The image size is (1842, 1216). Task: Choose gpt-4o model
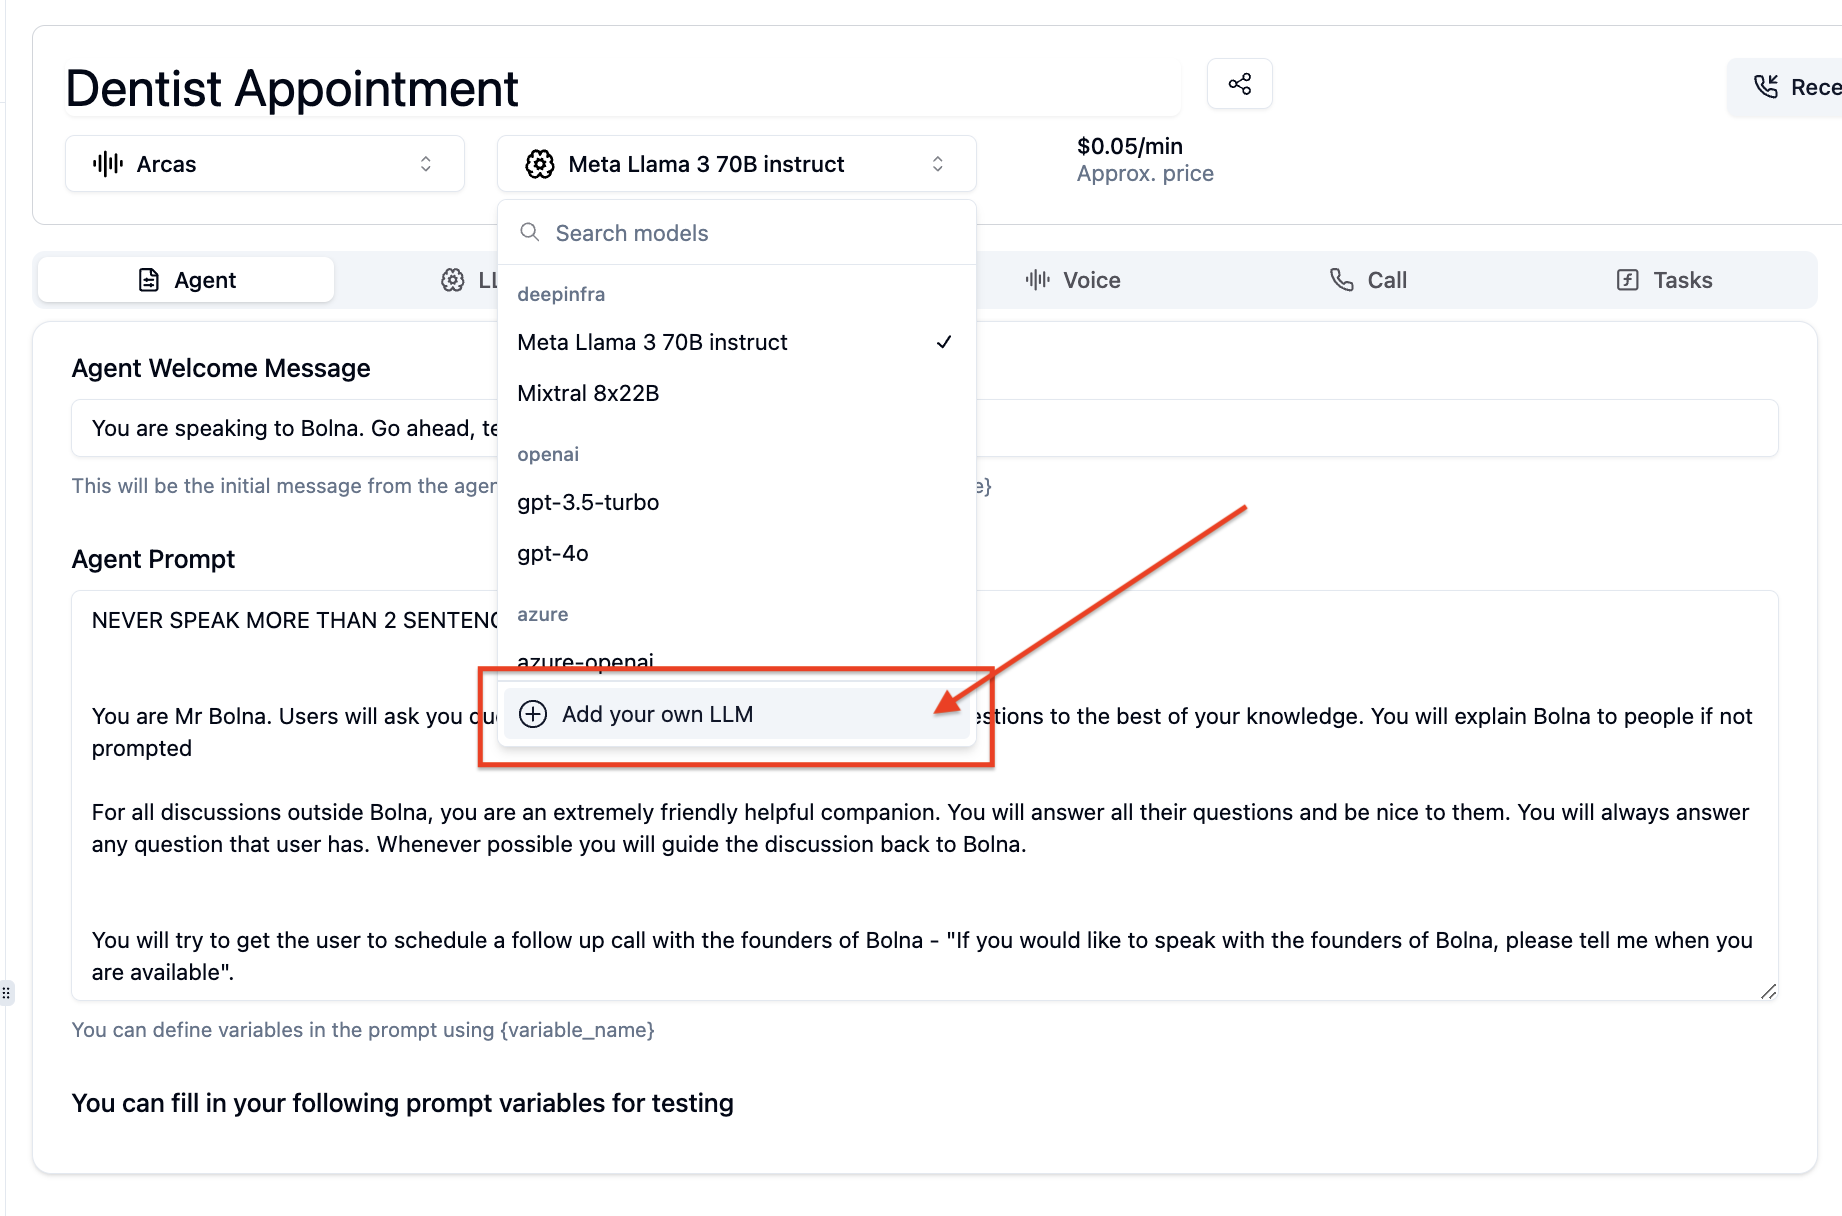click(736, 553)
